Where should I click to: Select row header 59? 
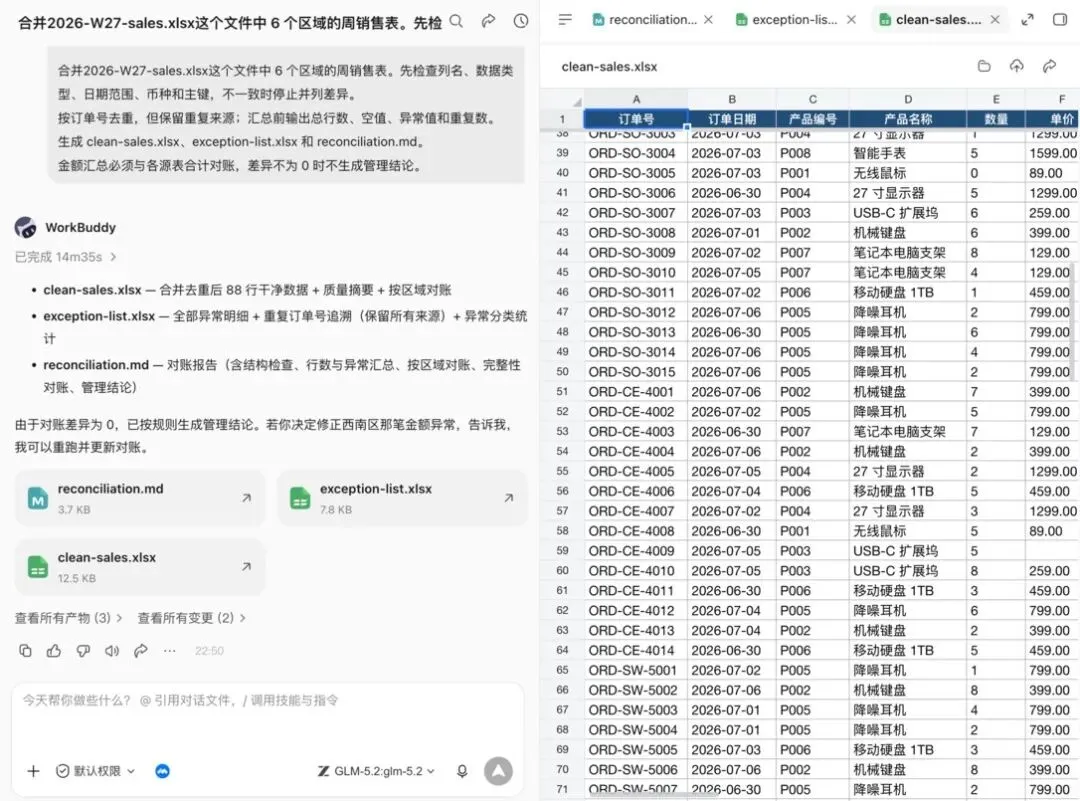tap(563, 551)
